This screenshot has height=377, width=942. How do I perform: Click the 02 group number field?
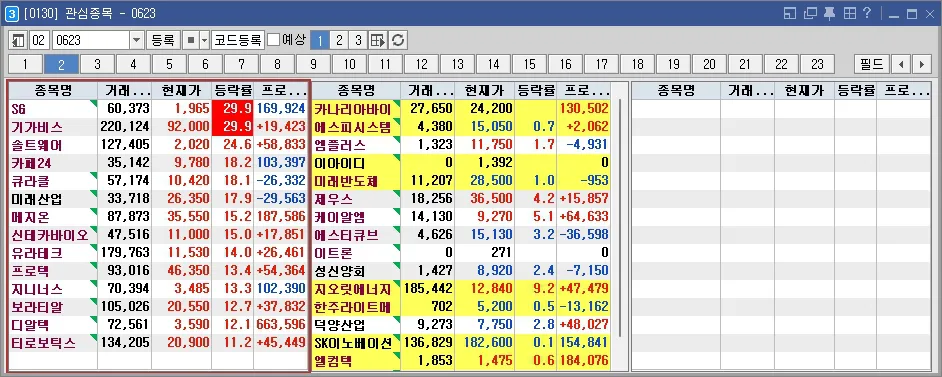pos(39,41)
